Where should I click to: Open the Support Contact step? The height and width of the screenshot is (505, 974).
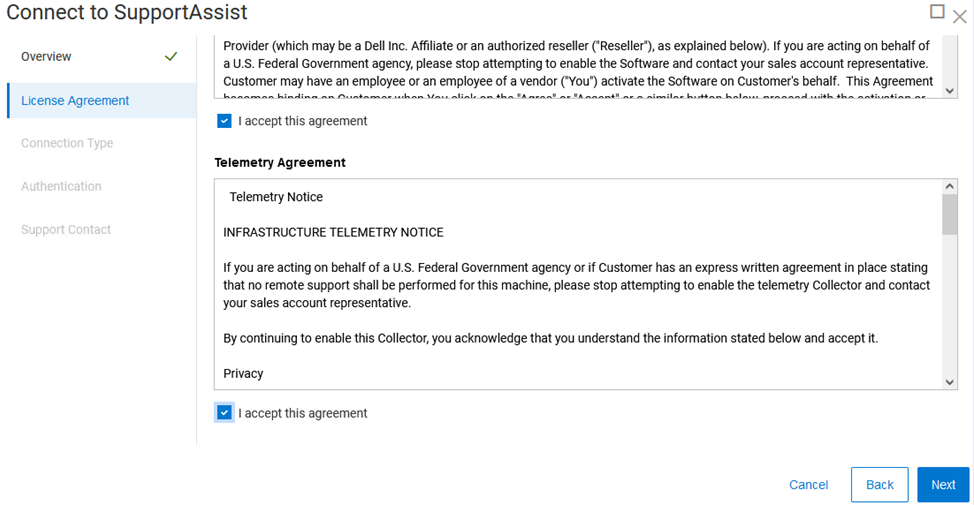(x=66, y=230)
